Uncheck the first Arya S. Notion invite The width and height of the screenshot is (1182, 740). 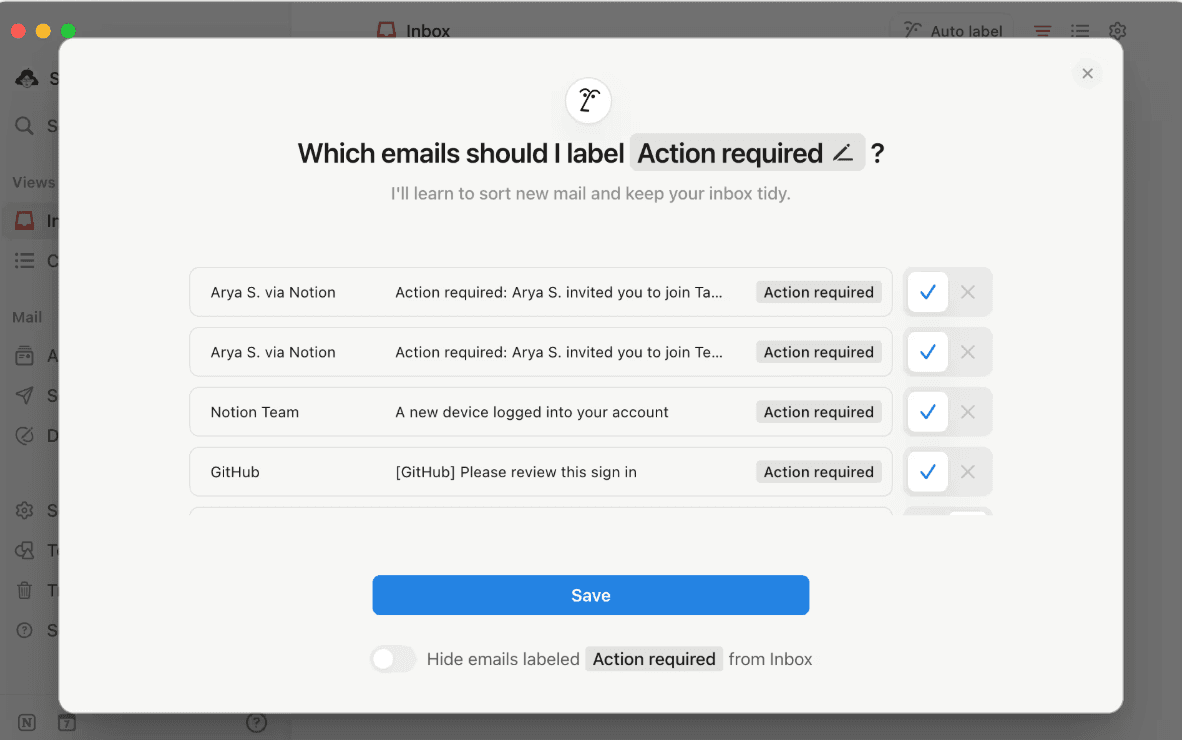point(965,291)
